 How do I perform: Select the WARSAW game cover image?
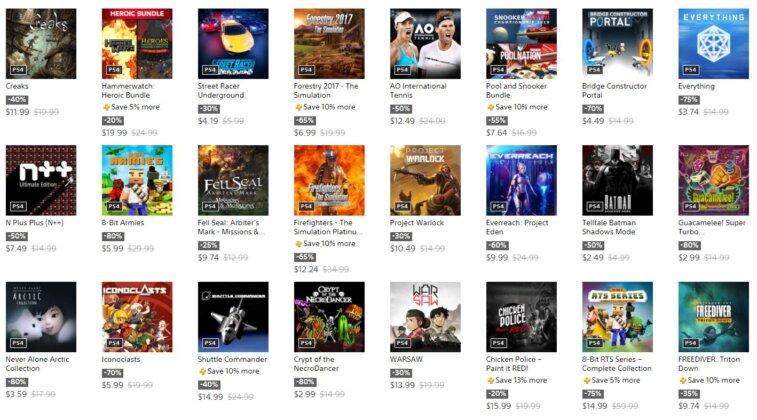click(x=425, y=317)
